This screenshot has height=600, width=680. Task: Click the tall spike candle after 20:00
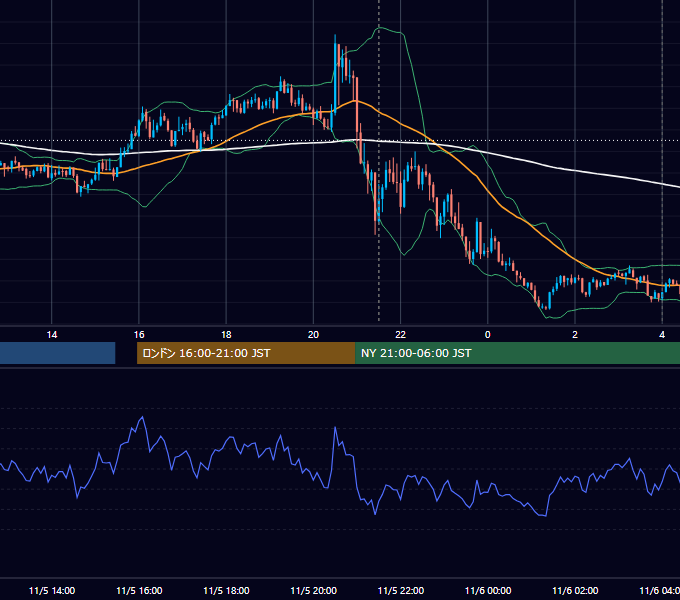[335, 75]
